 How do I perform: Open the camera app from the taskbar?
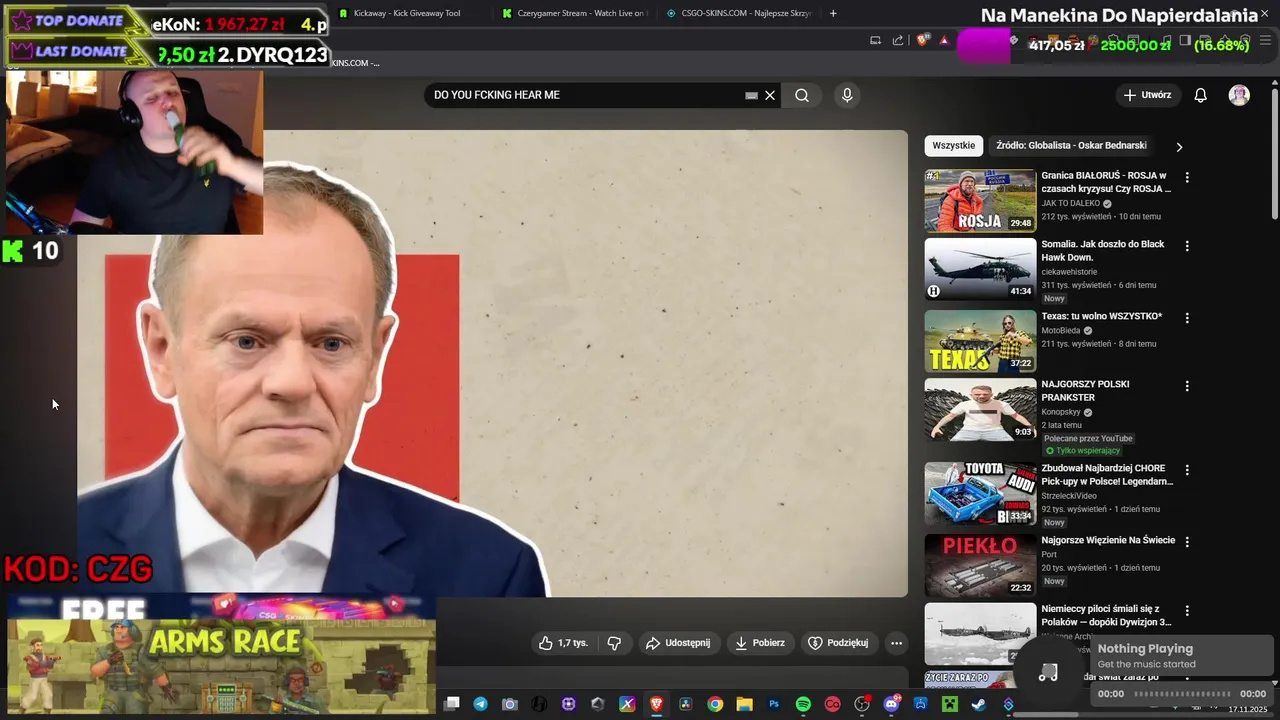point(510,704)
